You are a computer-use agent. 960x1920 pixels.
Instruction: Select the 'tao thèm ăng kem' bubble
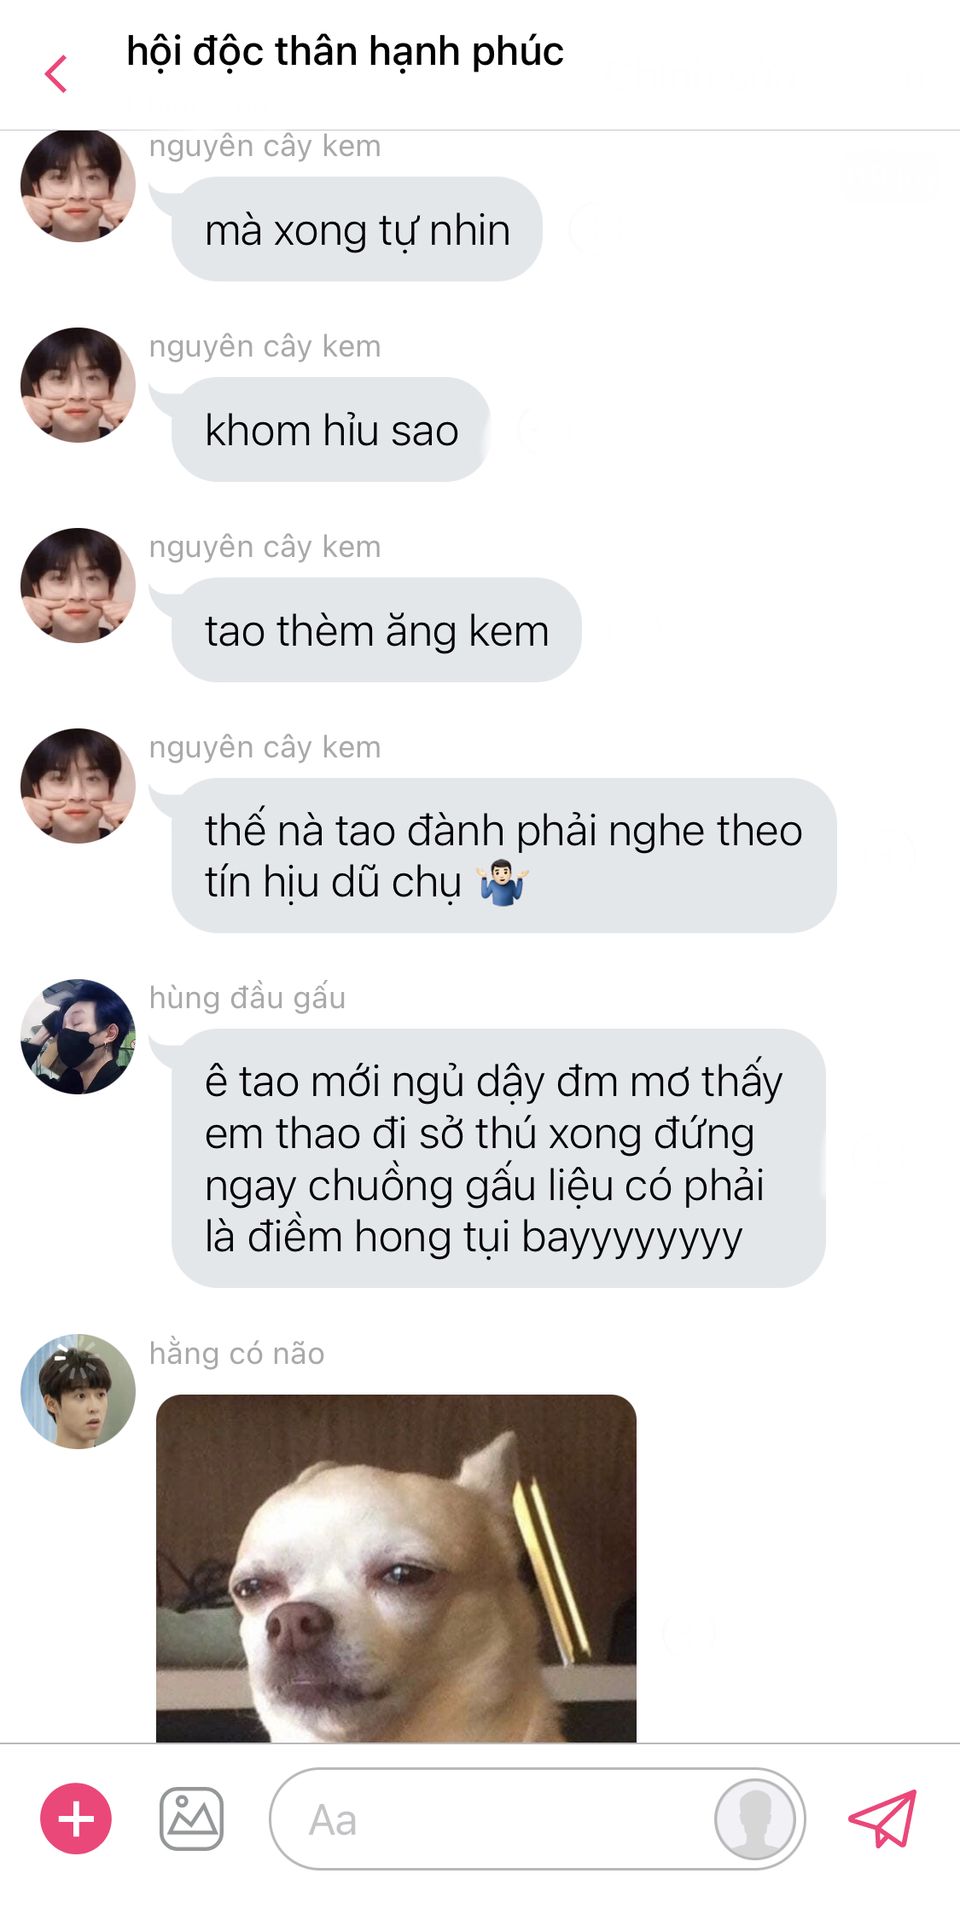(x=376, y=629)
